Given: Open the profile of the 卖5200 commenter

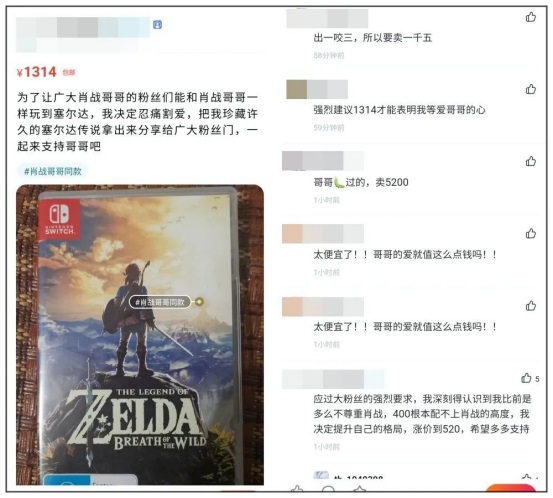Looking at the screenshot, I should coord(323,161).
